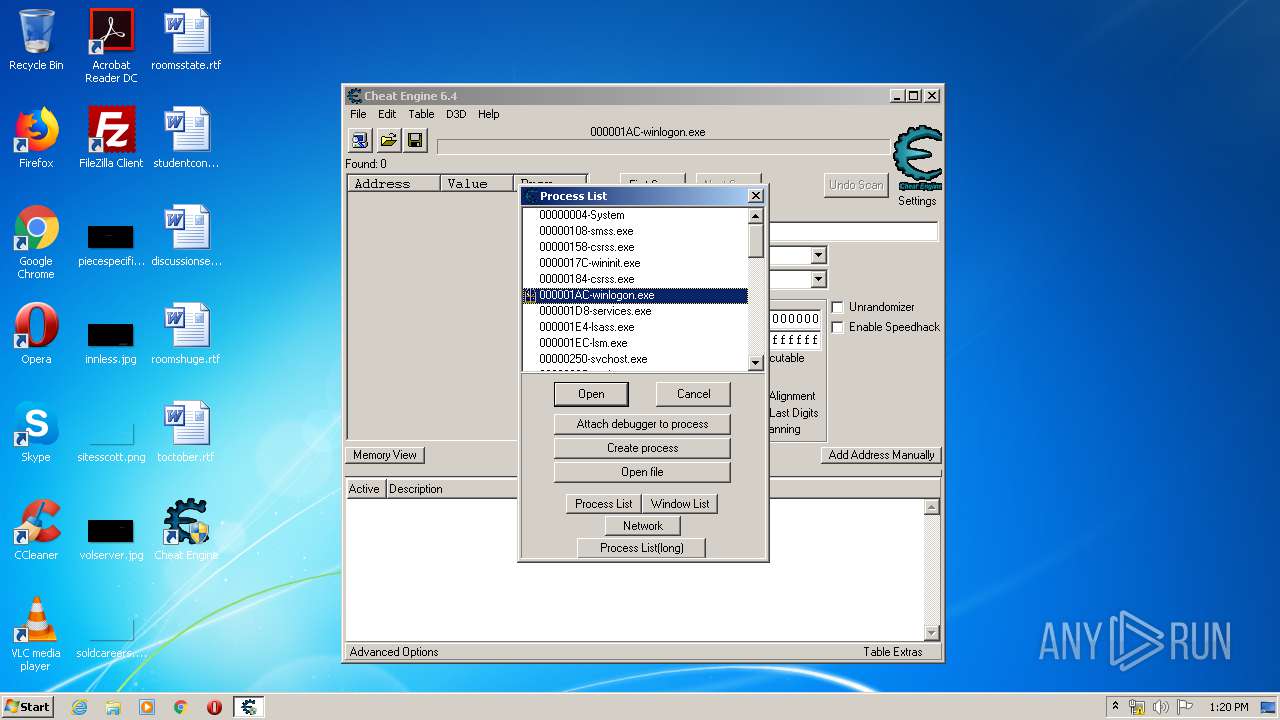This screenshot has height=720, width=1280.
Task: Select roomsstate.rtf desktop file
Action: (x=186, y=40)
